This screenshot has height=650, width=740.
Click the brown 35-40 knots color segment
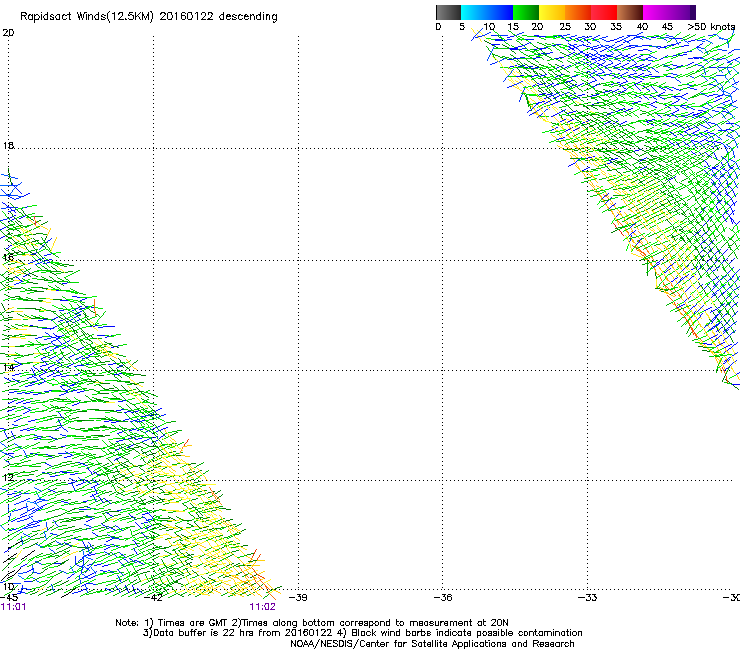tap(630, 12)
